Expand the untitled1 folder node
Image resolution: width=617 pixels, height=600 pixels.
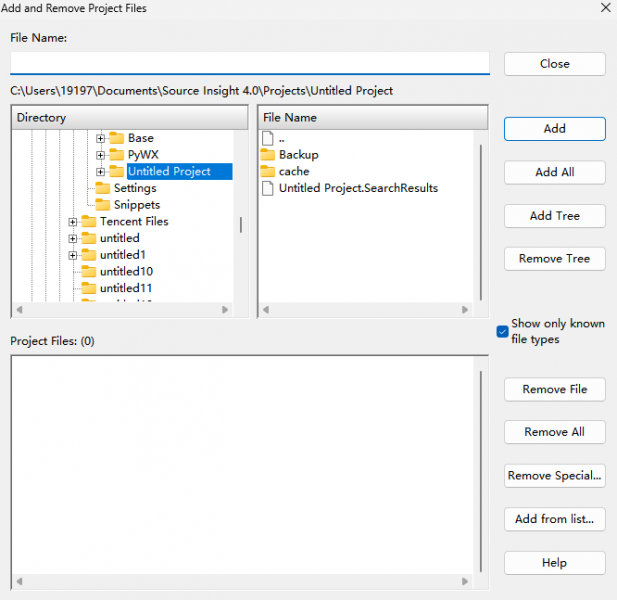tap(72, 255)
